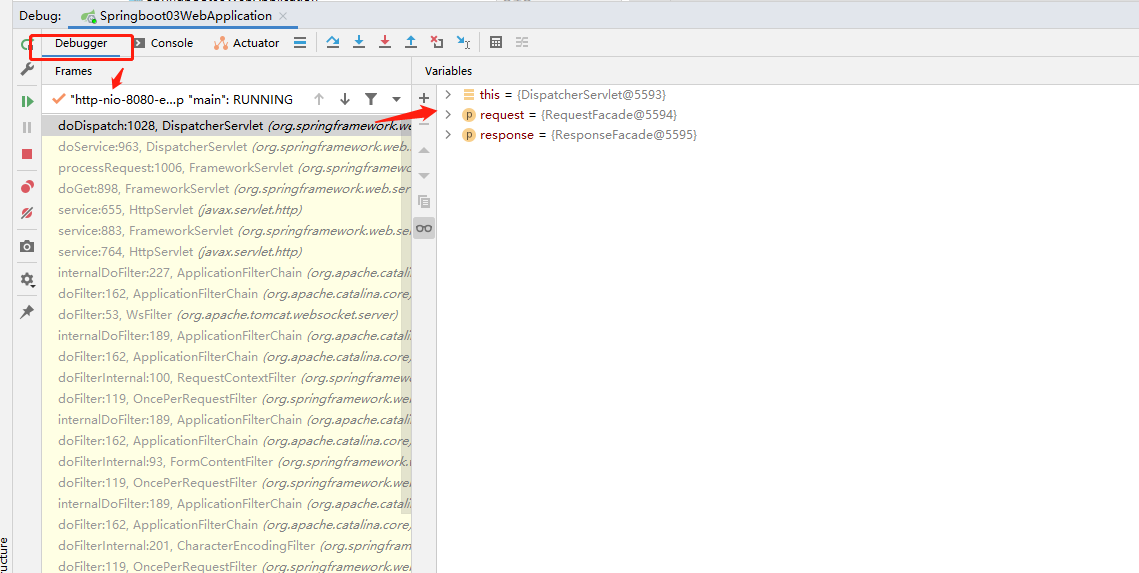Click the Force Step Into icon

[385, 42]
